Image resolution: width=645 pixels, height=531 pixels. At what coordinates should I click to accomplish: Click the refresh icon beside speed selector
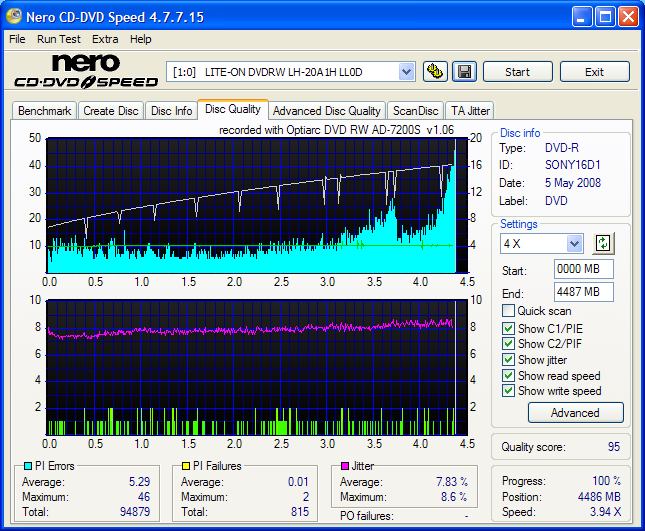coord(603,243)
